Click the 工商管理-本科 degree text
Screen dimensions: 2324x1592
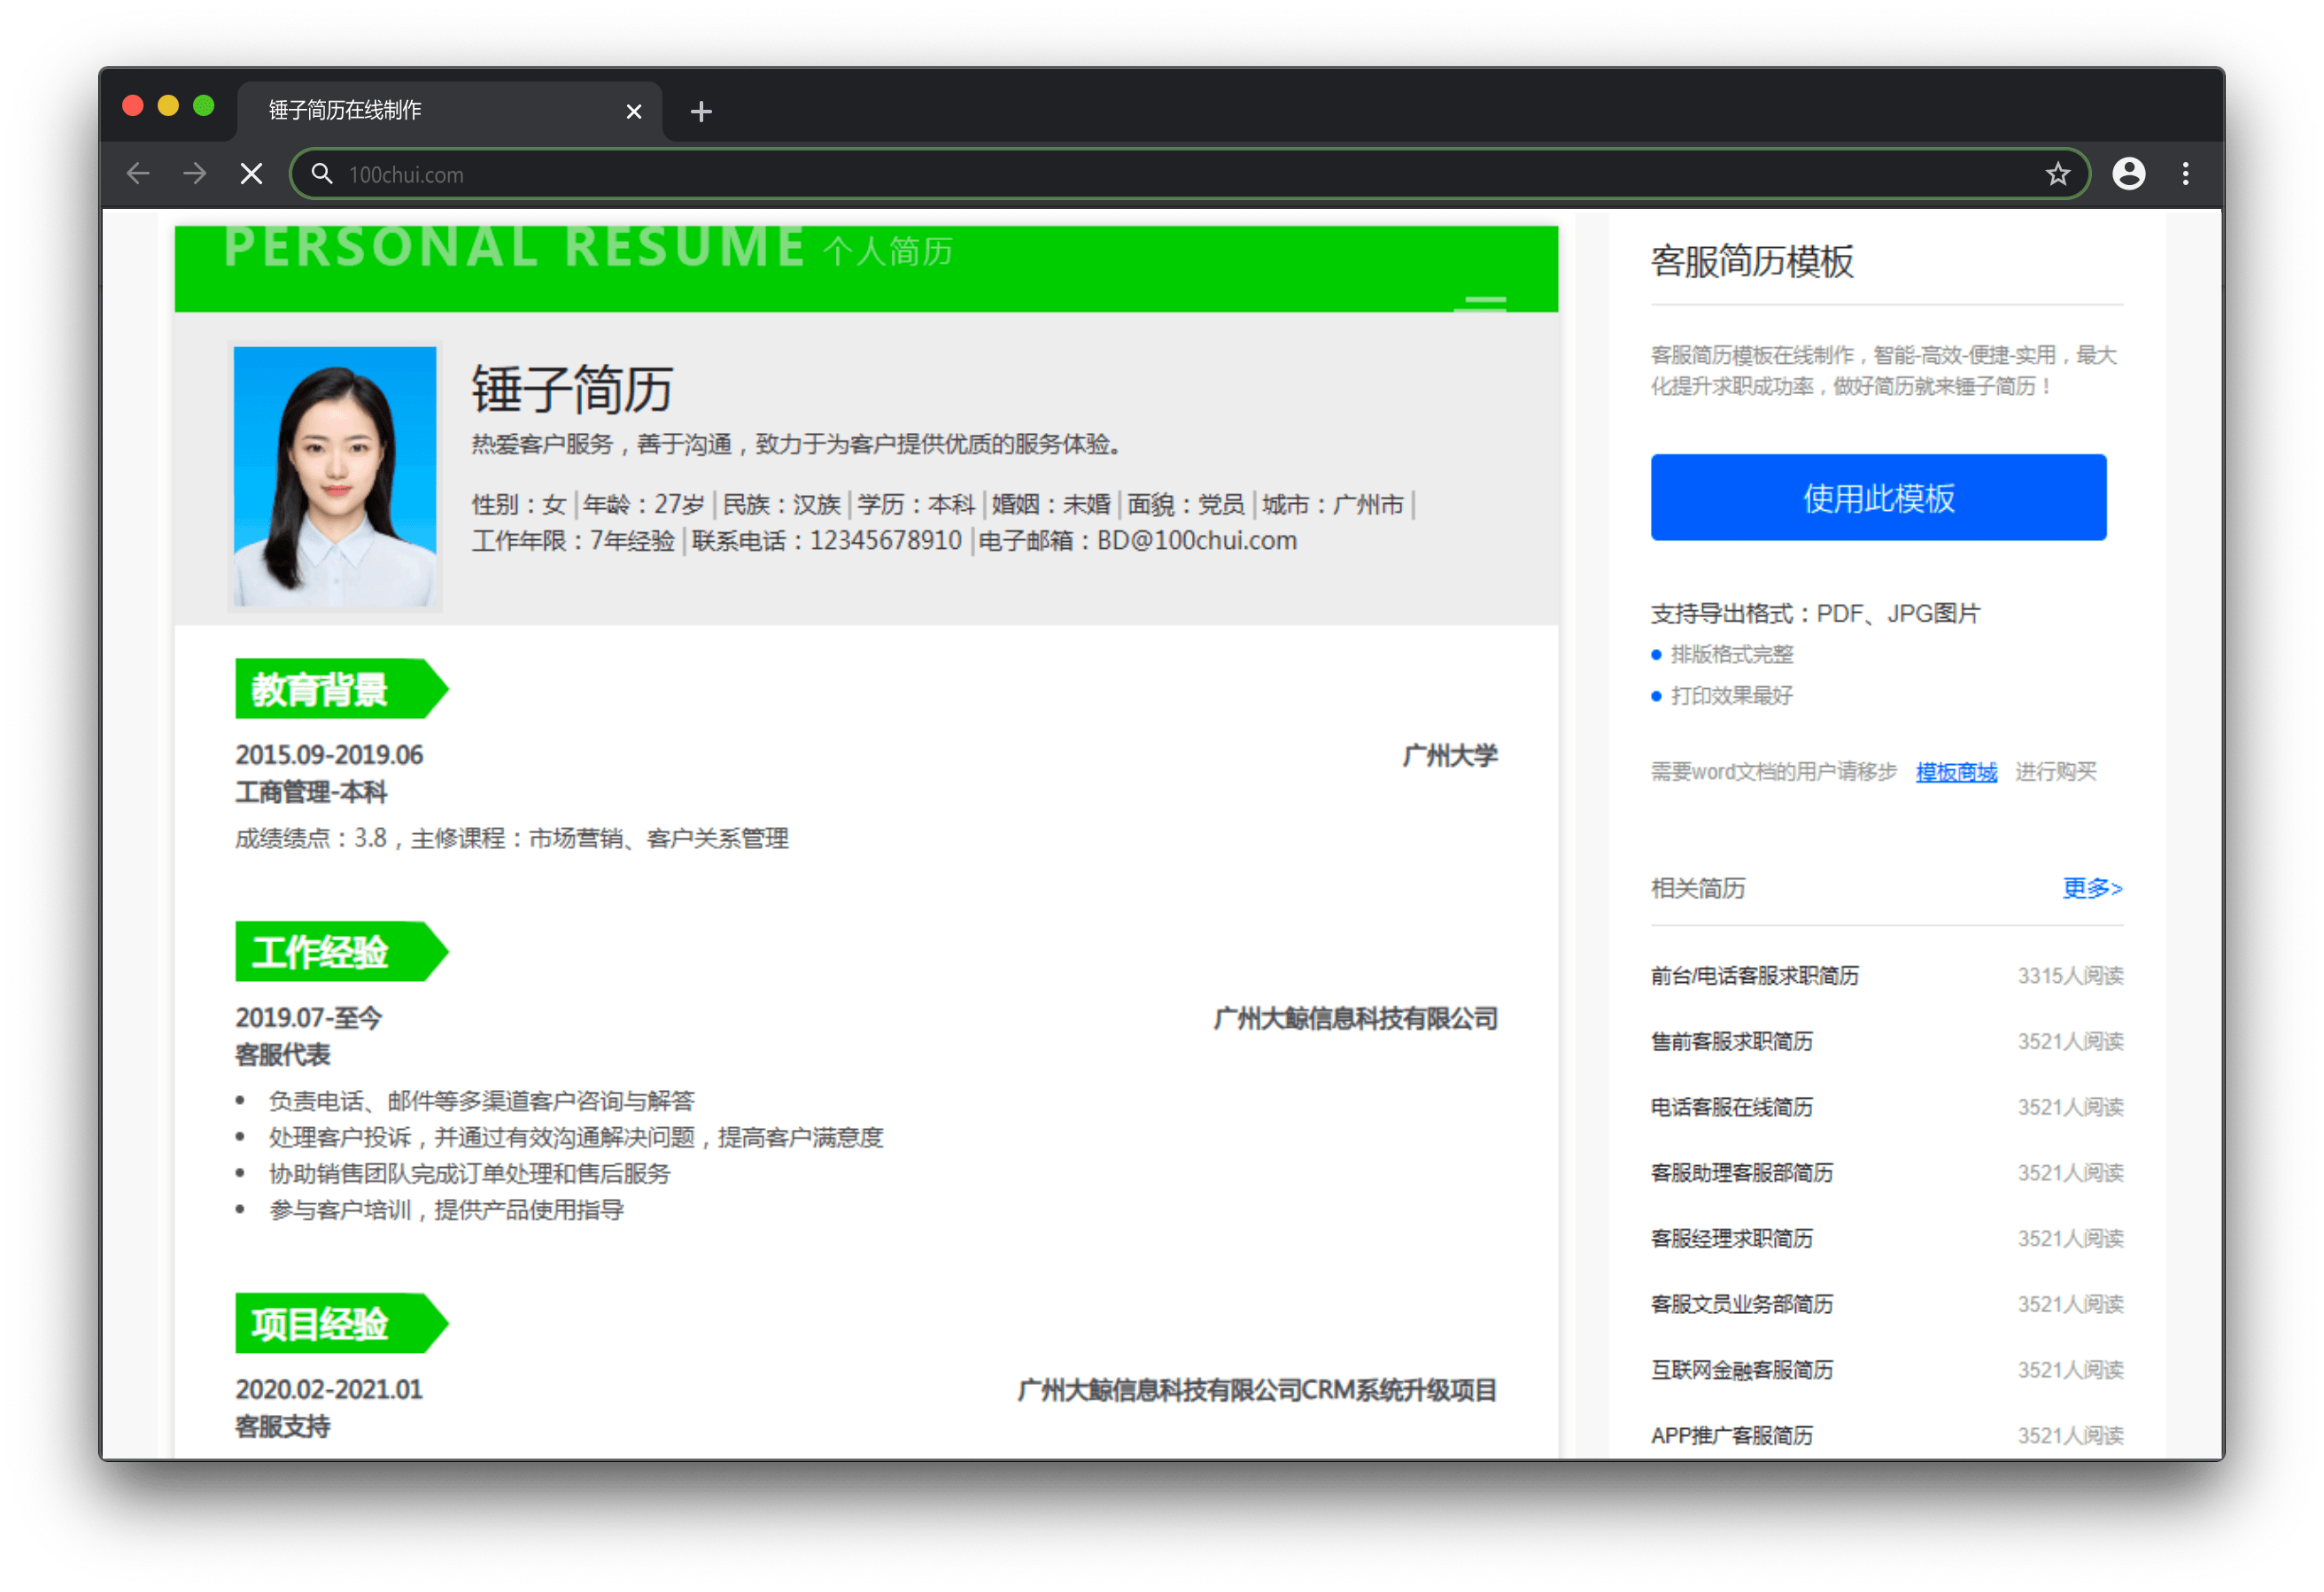click(311, 792)
